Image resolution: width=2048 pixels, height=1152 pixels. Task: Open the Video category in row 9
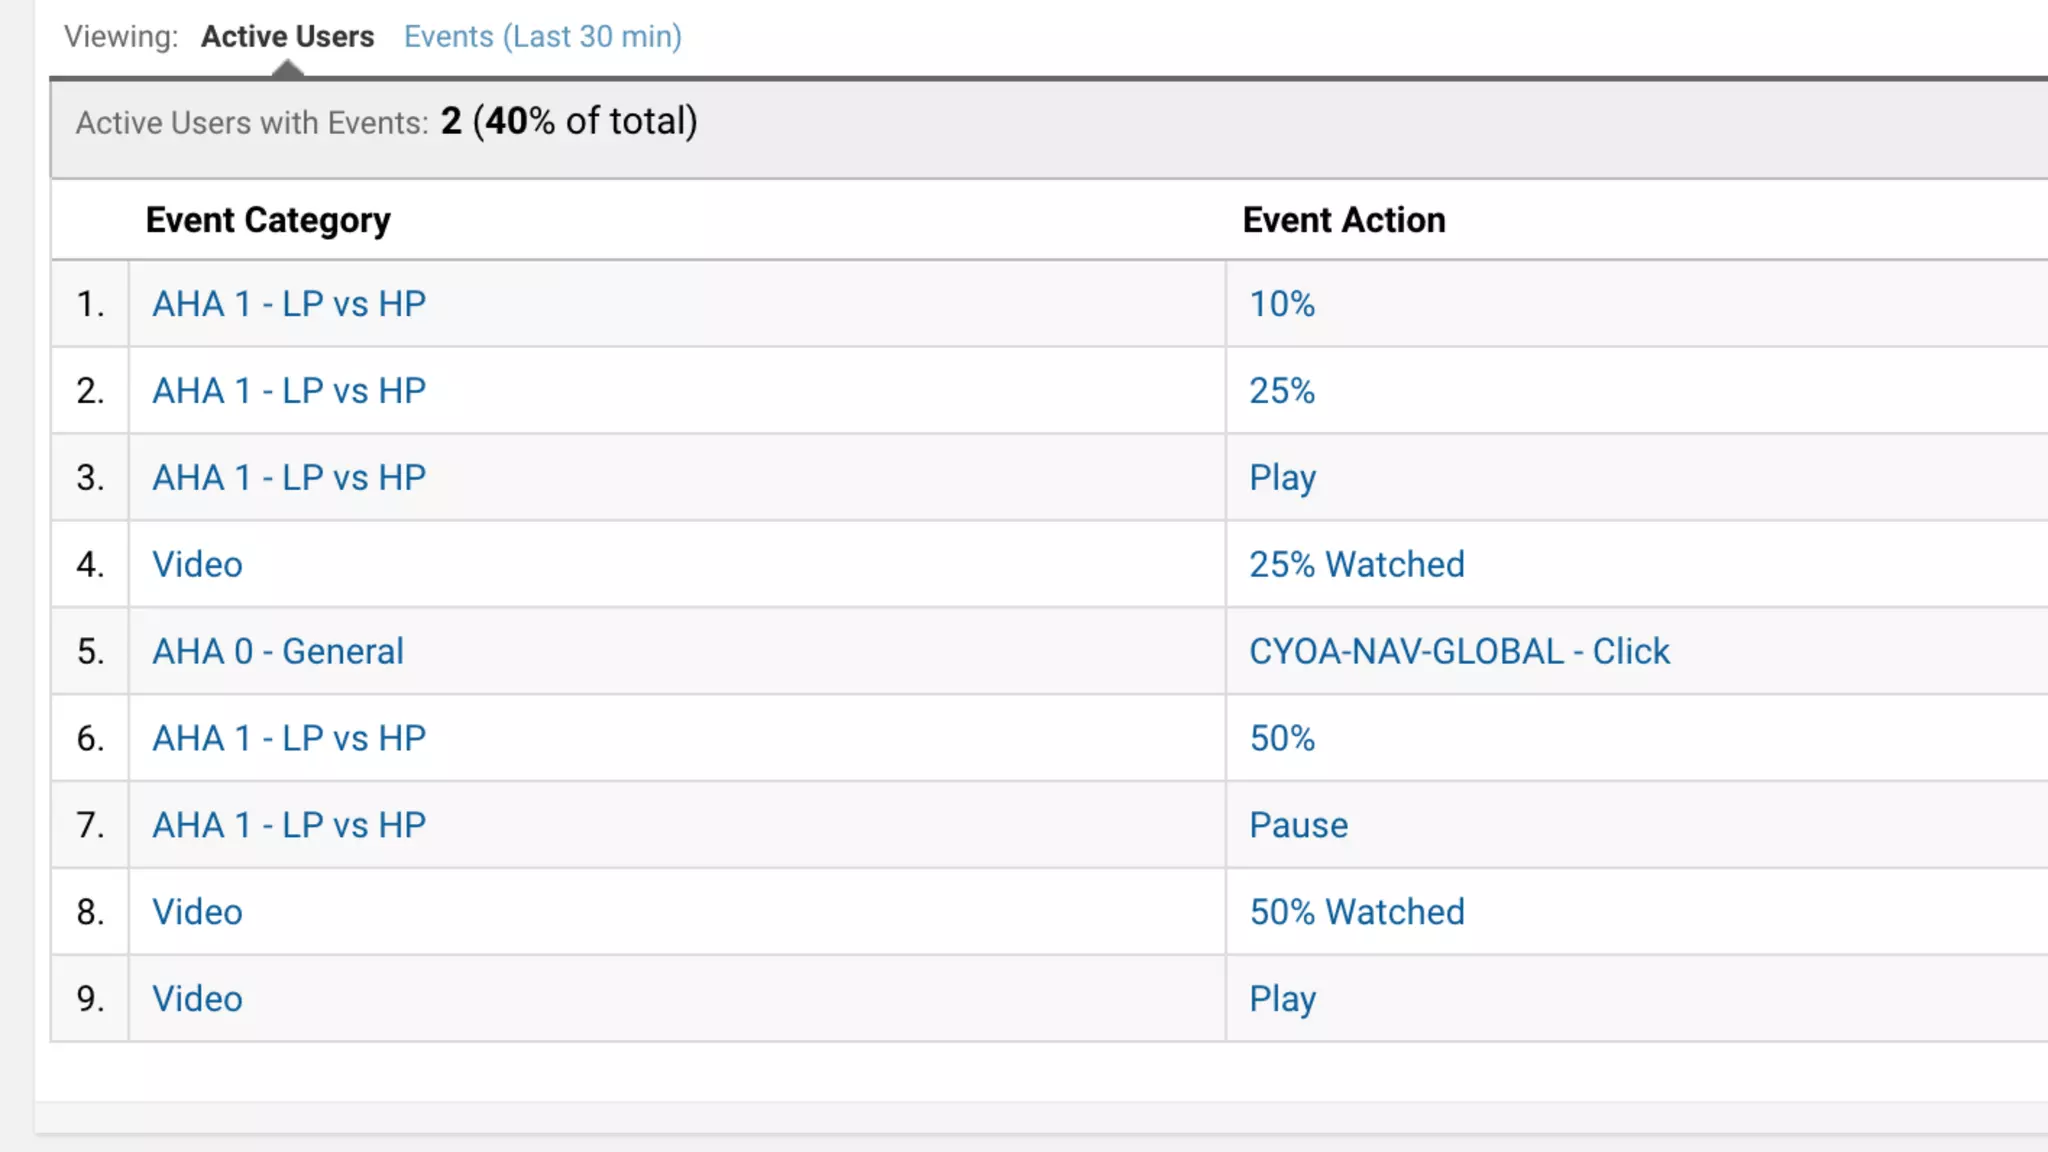(197, 1000)
